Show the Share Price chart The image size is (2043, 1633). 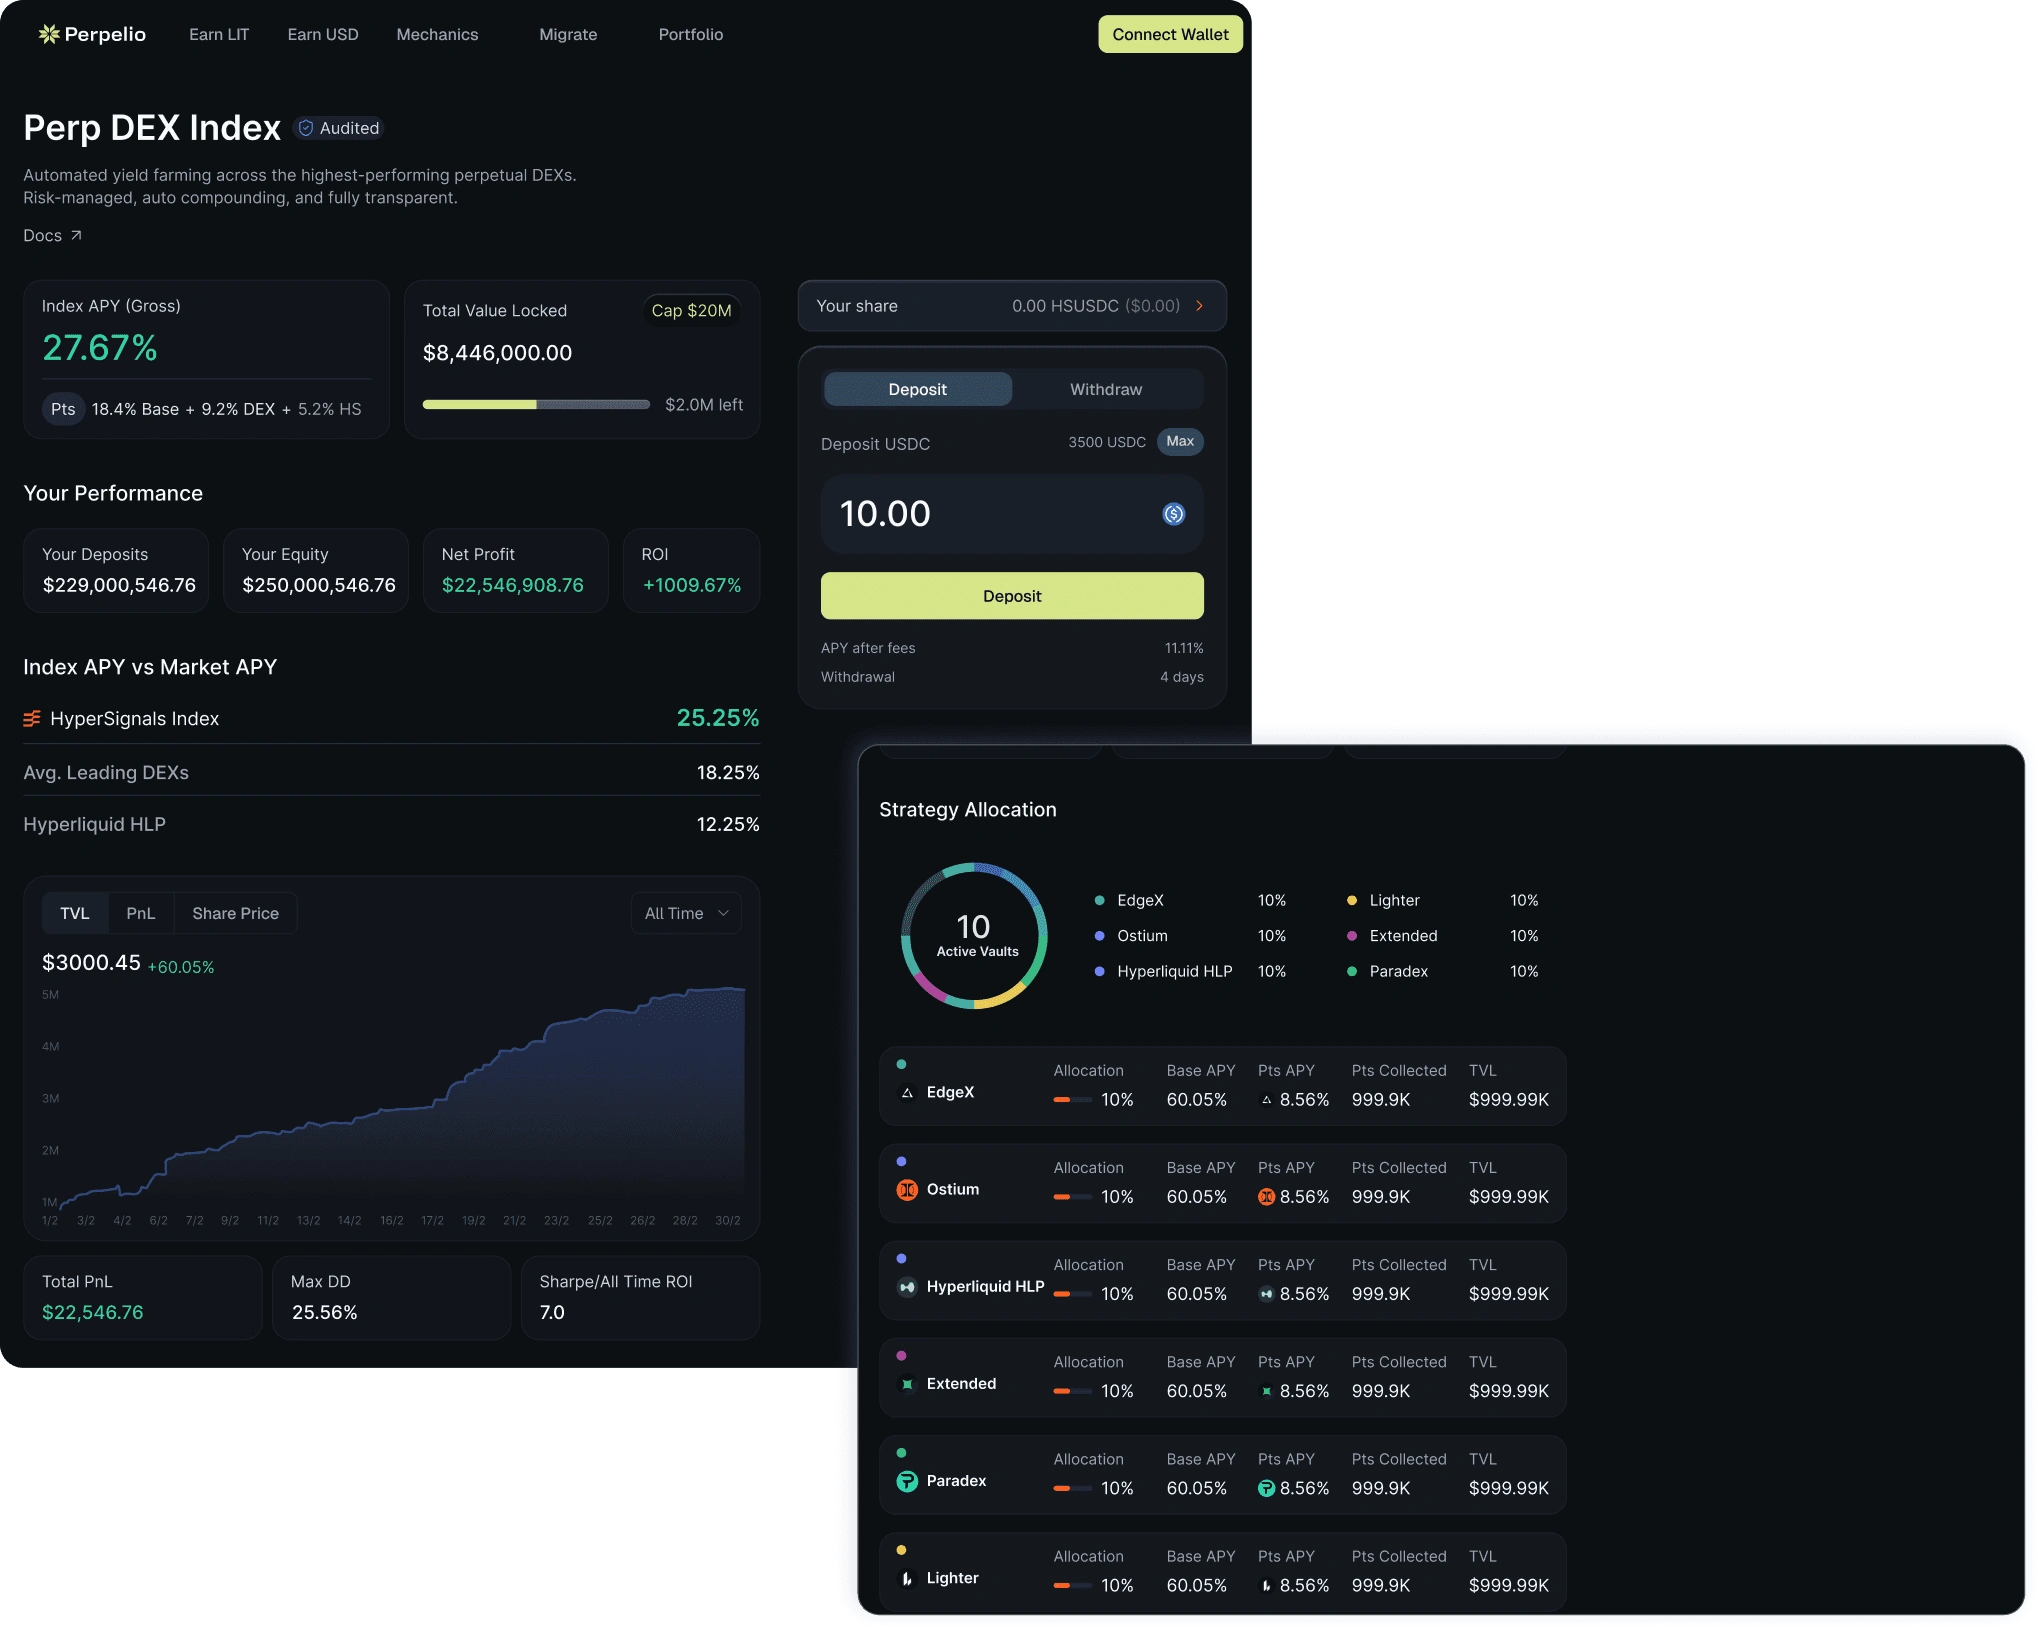pyautogui.click(x=236, y=913)
